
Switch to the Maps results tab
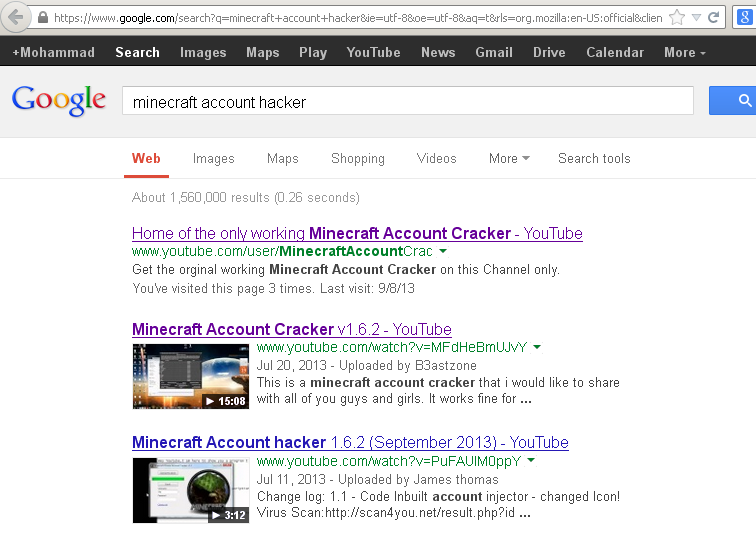283,159
